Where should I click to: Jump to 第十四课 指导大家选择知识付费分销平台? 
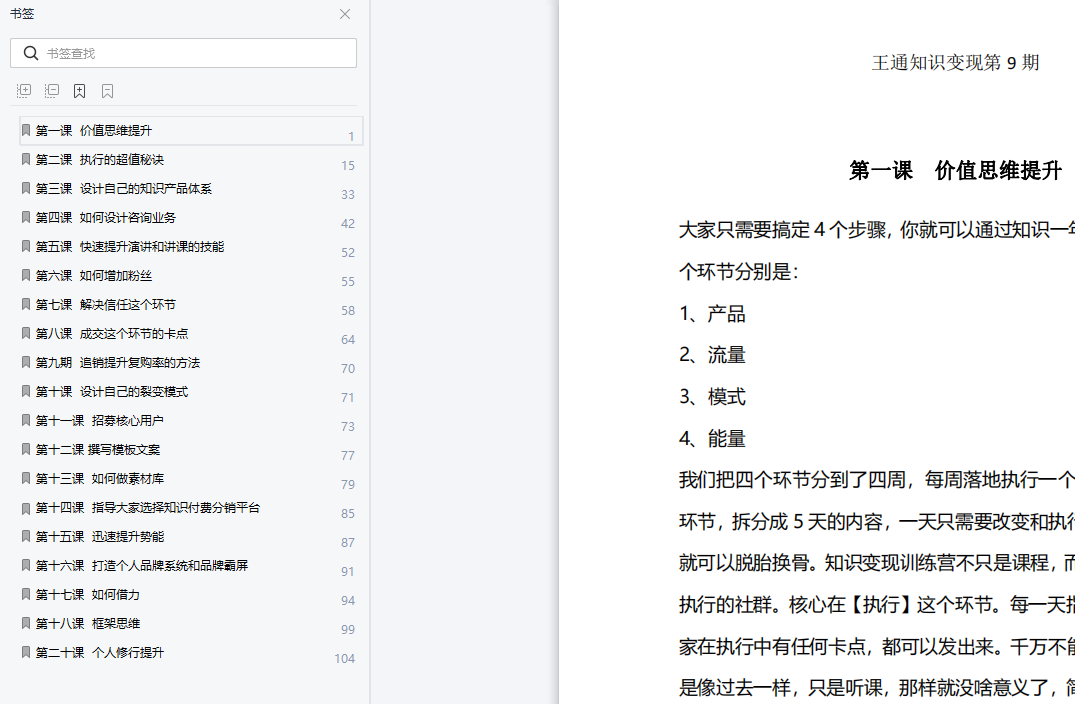(147, 507)
